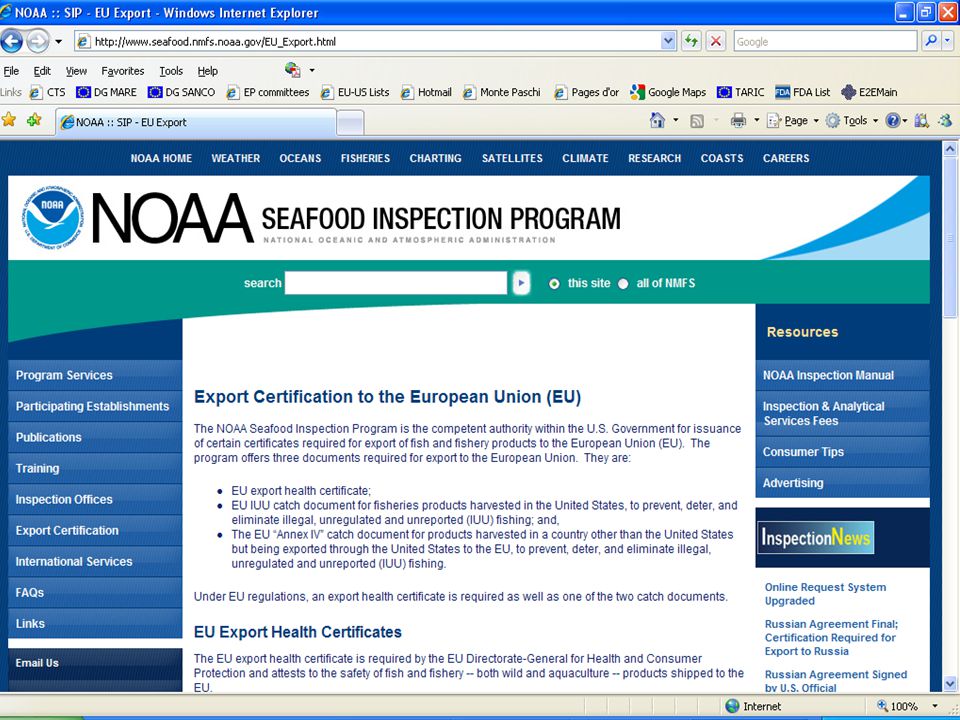960x720 pixels.
Task: Open the 'Online Request System Upgraded' news link
Action: (x=825, y=594)
